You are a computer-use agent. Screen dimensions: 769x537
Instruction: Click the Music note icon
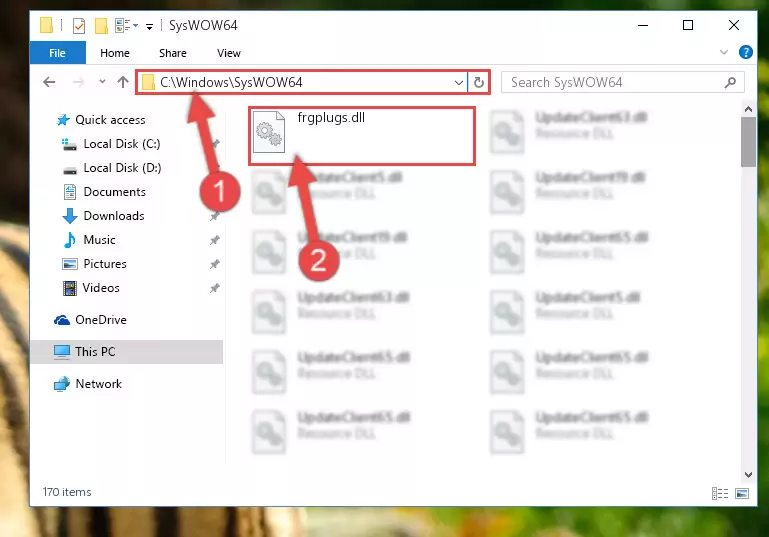pos(70,240)
